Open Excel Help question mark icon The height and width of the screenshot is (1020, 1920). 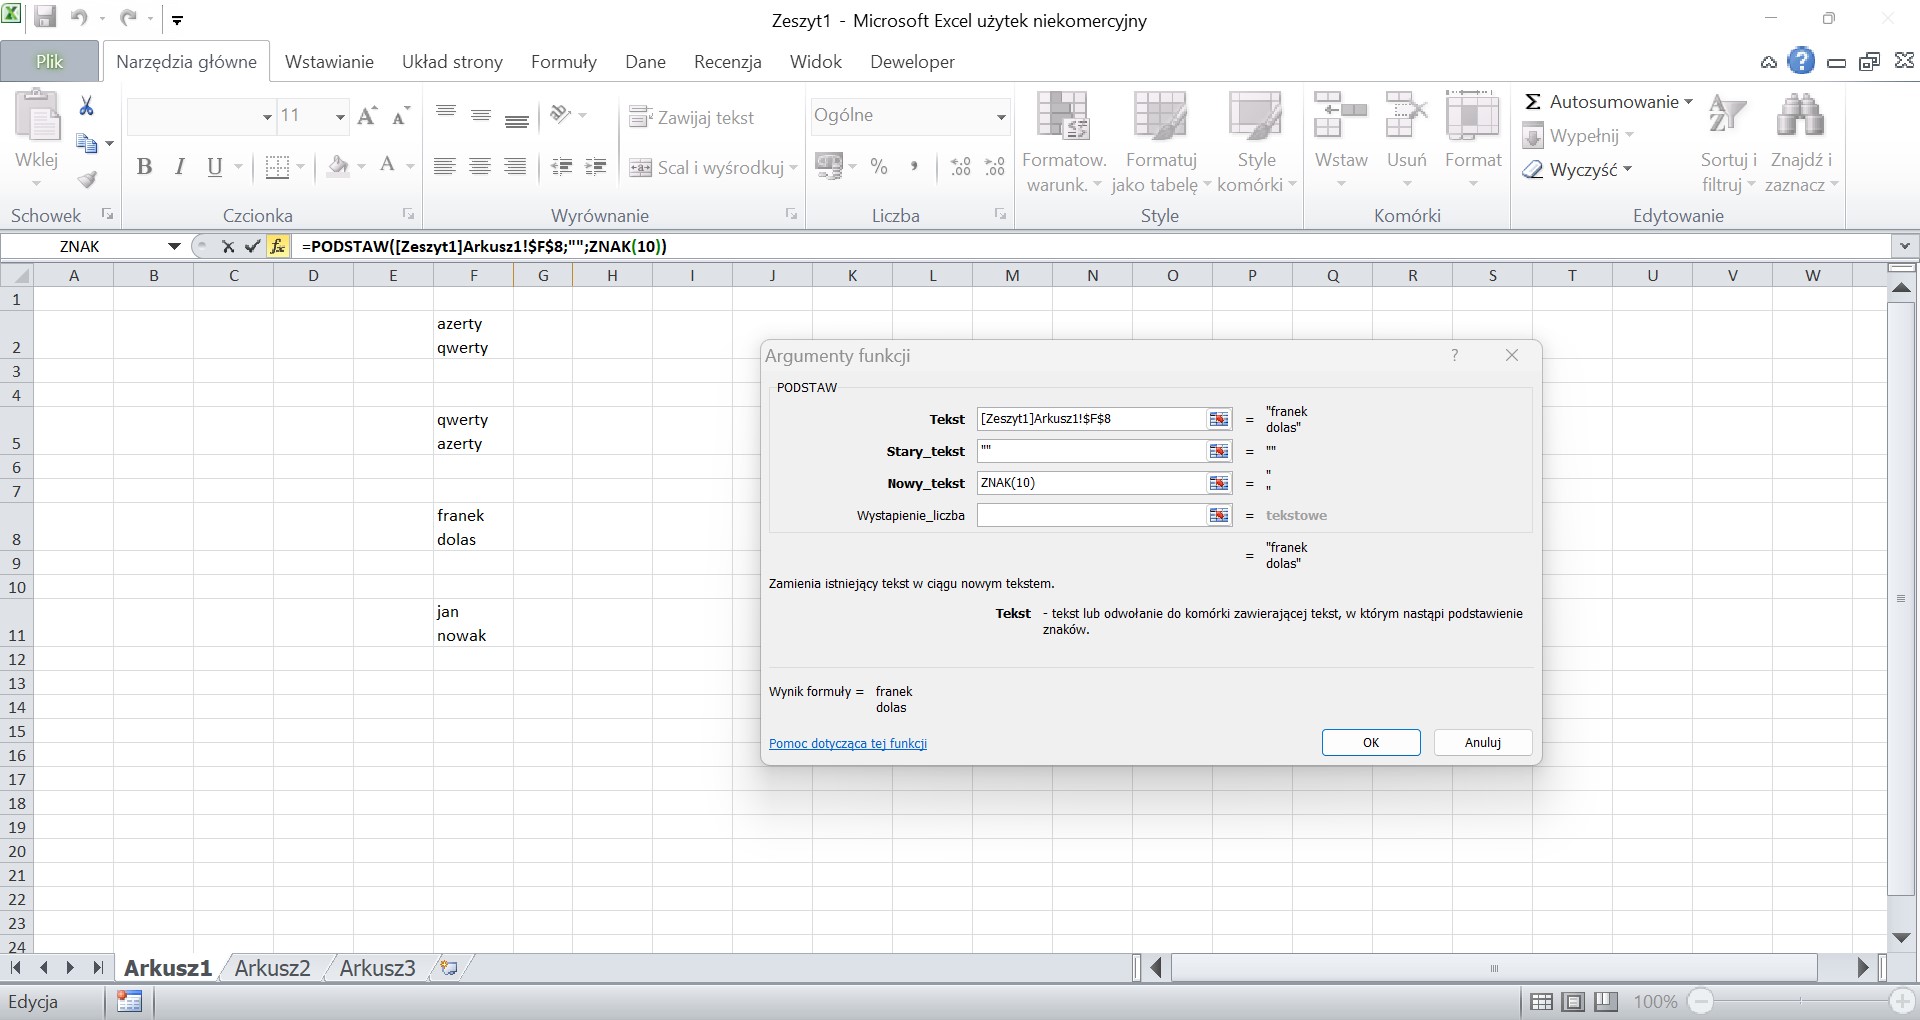pyautogui.click(x=1801, y=62)
